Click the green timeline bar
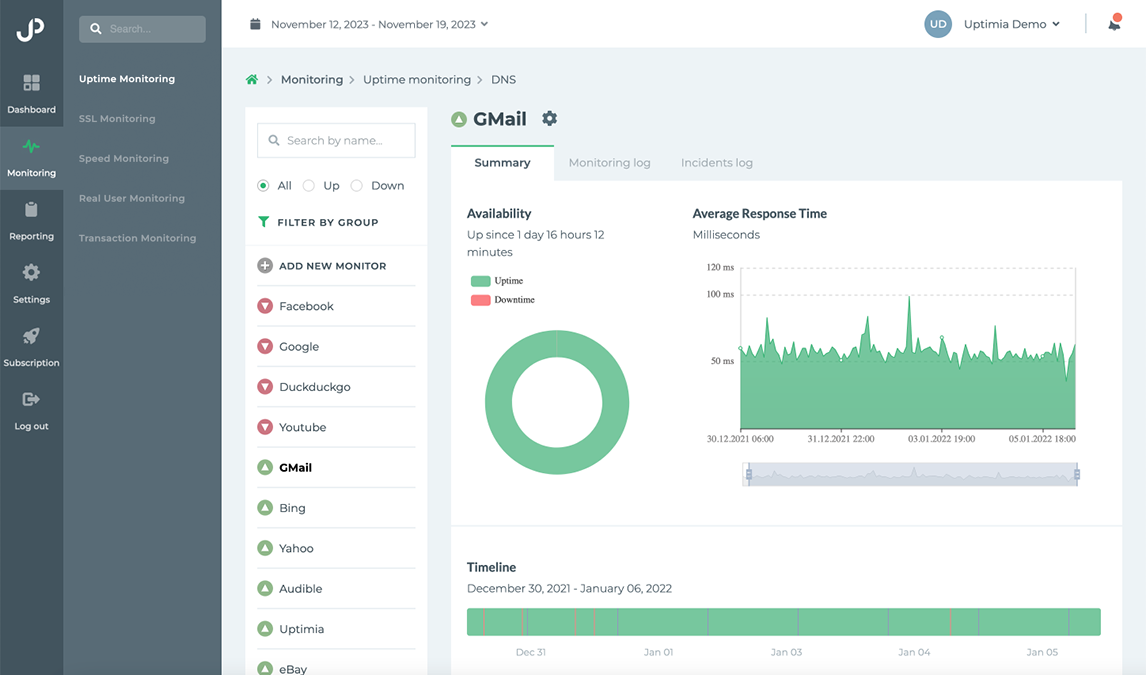This screenshot has height=675, width=1146. coord(783,622)
